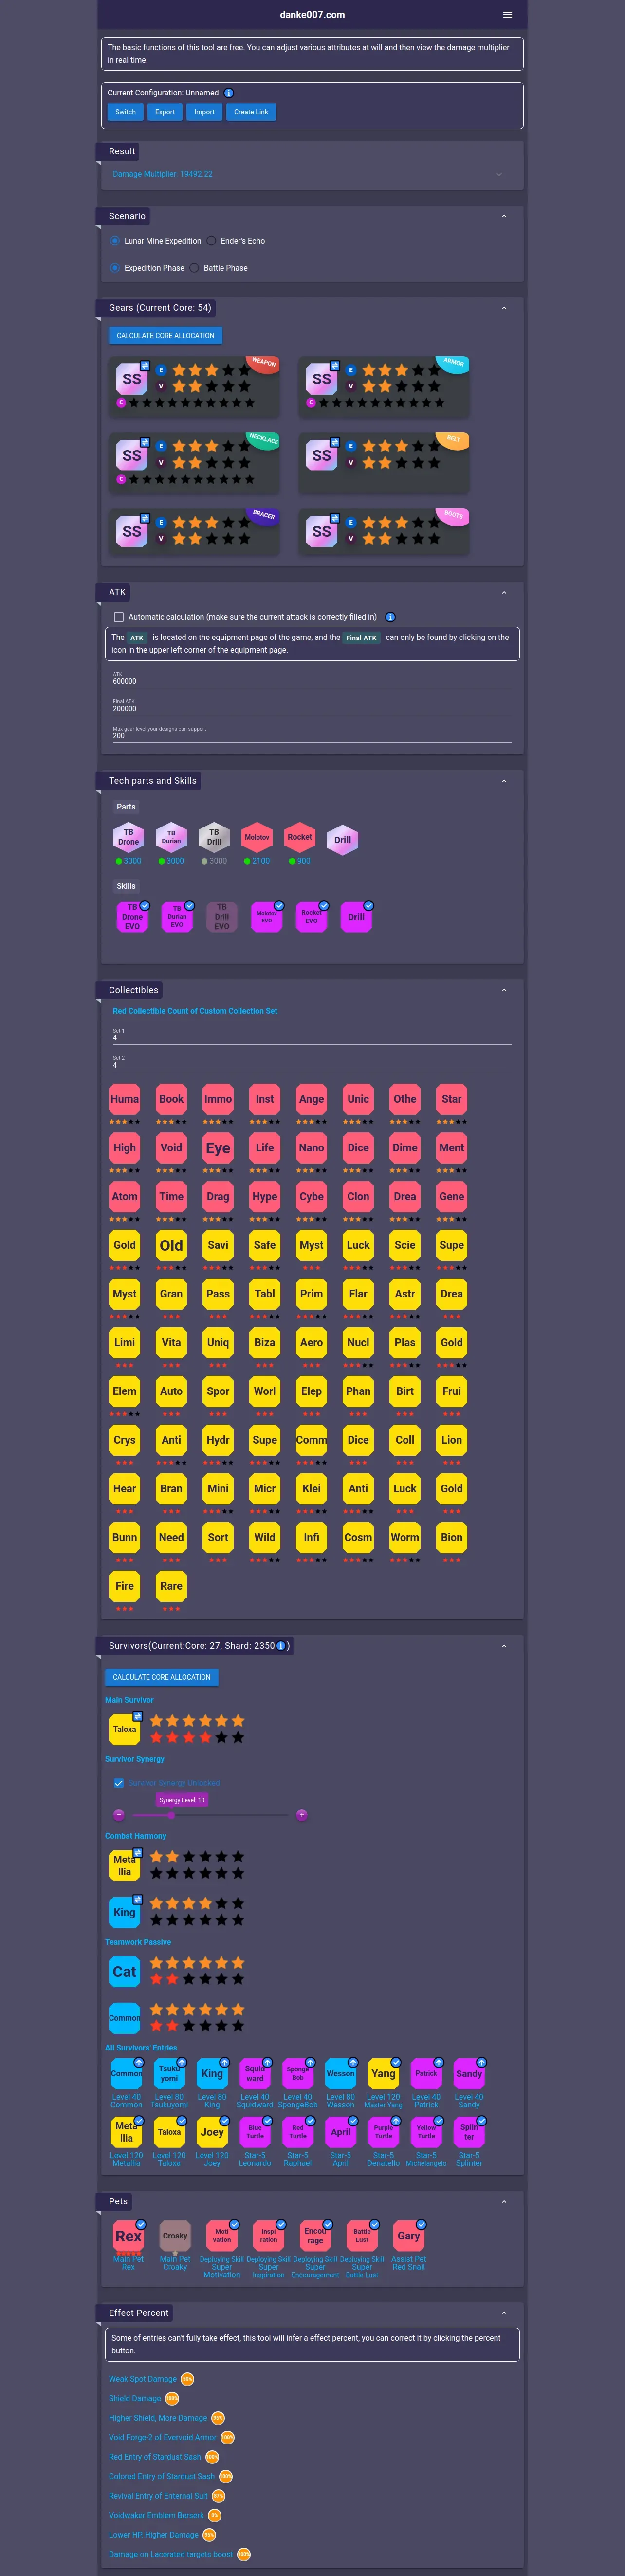Click the Create Link button
This screenshot has height=2576, width=625.
coord(251,112)
